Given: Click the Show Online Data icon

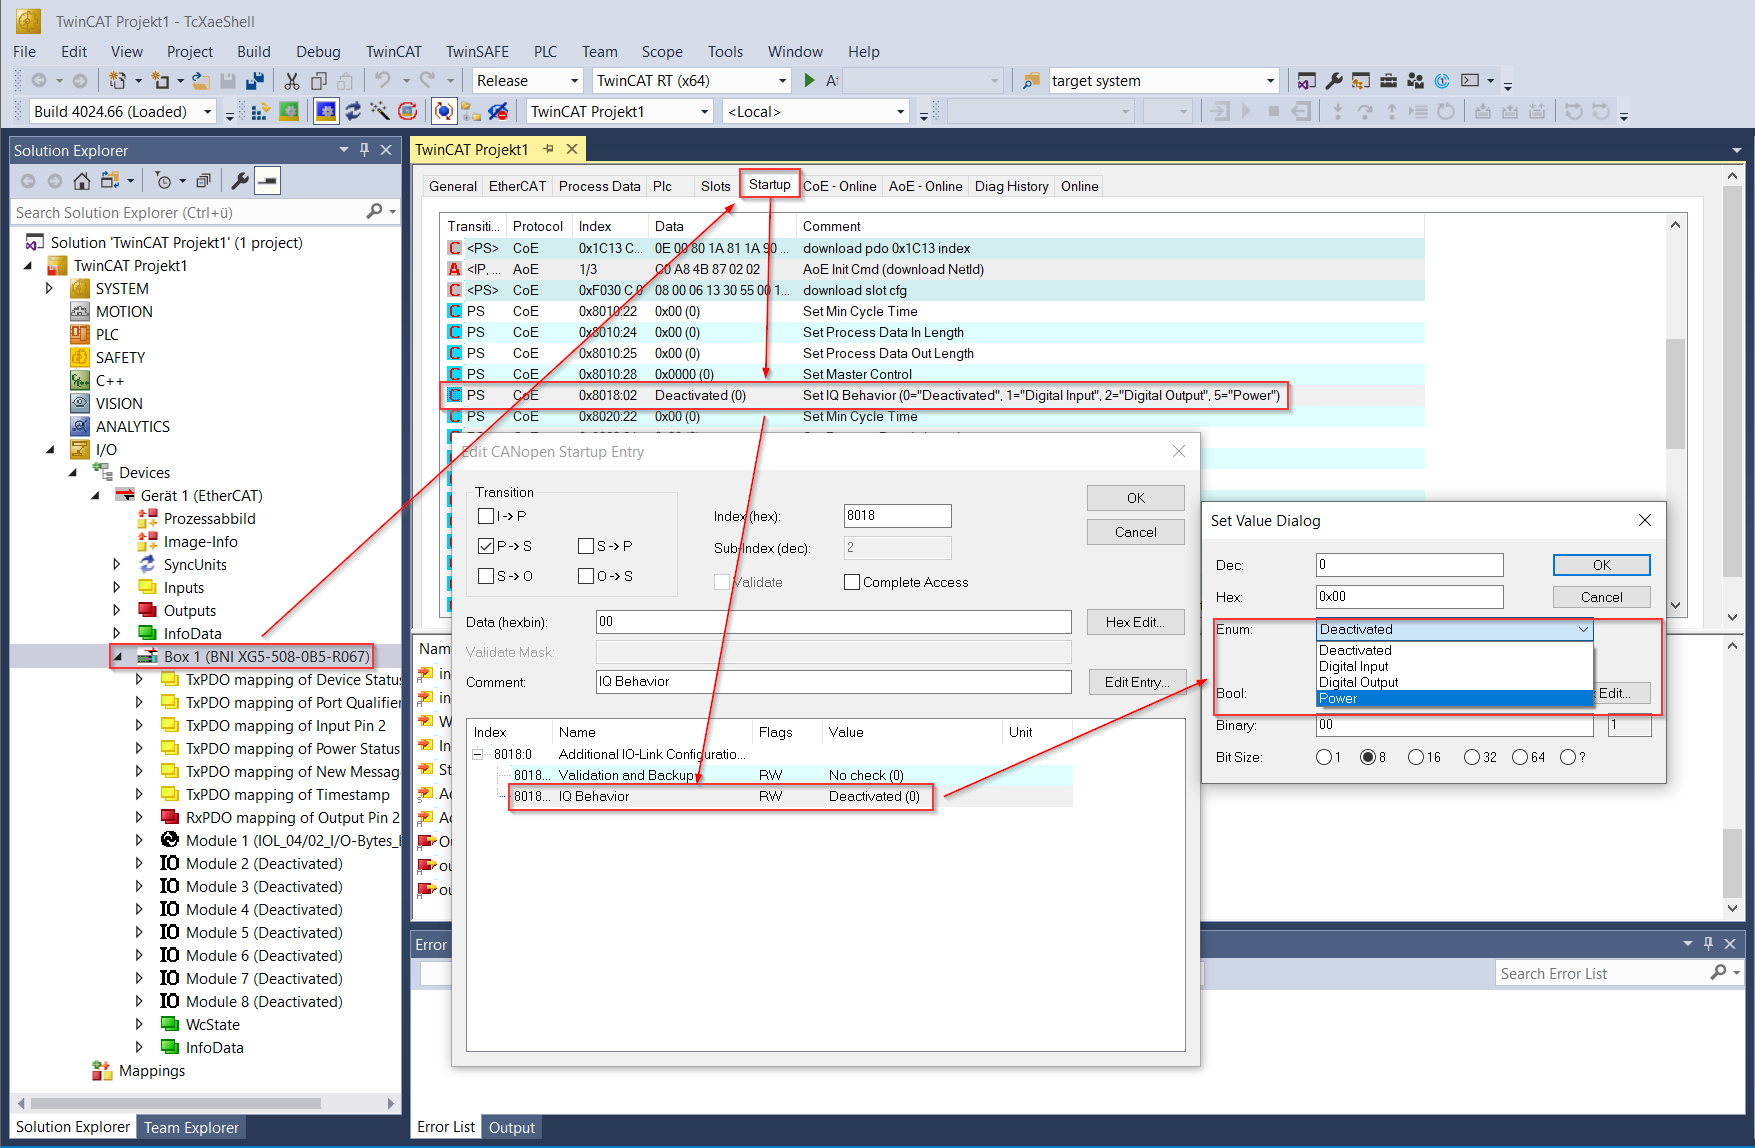Looking at the screenshot, I should pyautogui.click(x=444, y=111).
